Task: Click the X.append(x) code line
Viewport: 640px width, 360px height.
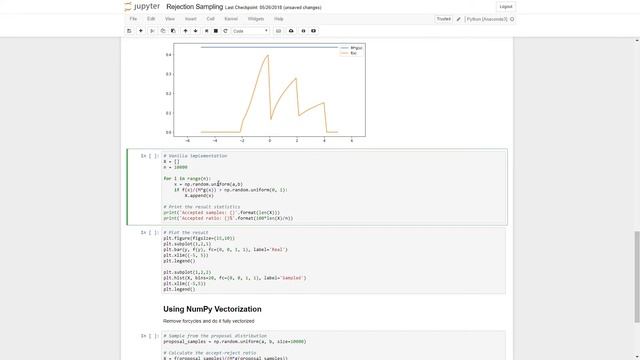Action: point(199,196)
